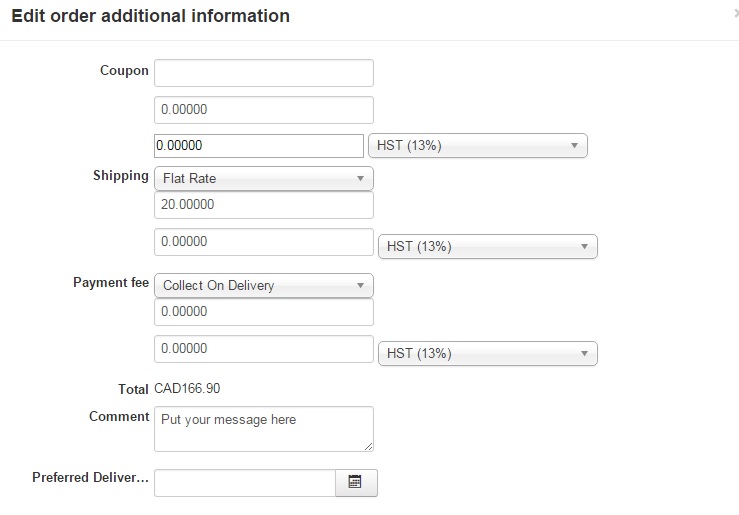Click the Preferred Delivery date input field
The width and height of the screenshot is (739, 515).
tap(245, 483)
